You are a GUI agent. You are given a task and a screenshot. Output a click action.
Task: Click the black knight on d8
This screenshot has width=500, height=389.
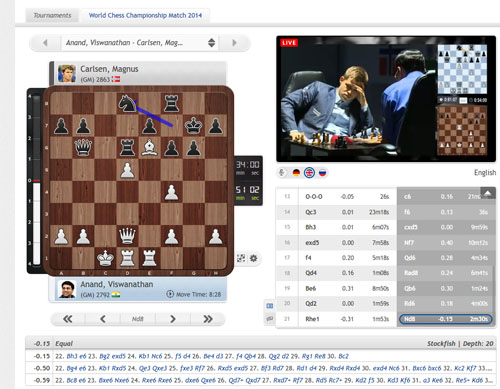click(127, 103)
